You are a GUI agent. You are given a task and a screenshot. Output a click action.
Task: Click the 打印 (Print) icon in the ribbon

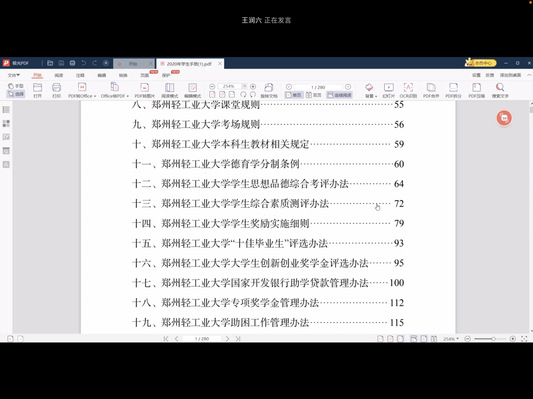(x=56, y=88)
